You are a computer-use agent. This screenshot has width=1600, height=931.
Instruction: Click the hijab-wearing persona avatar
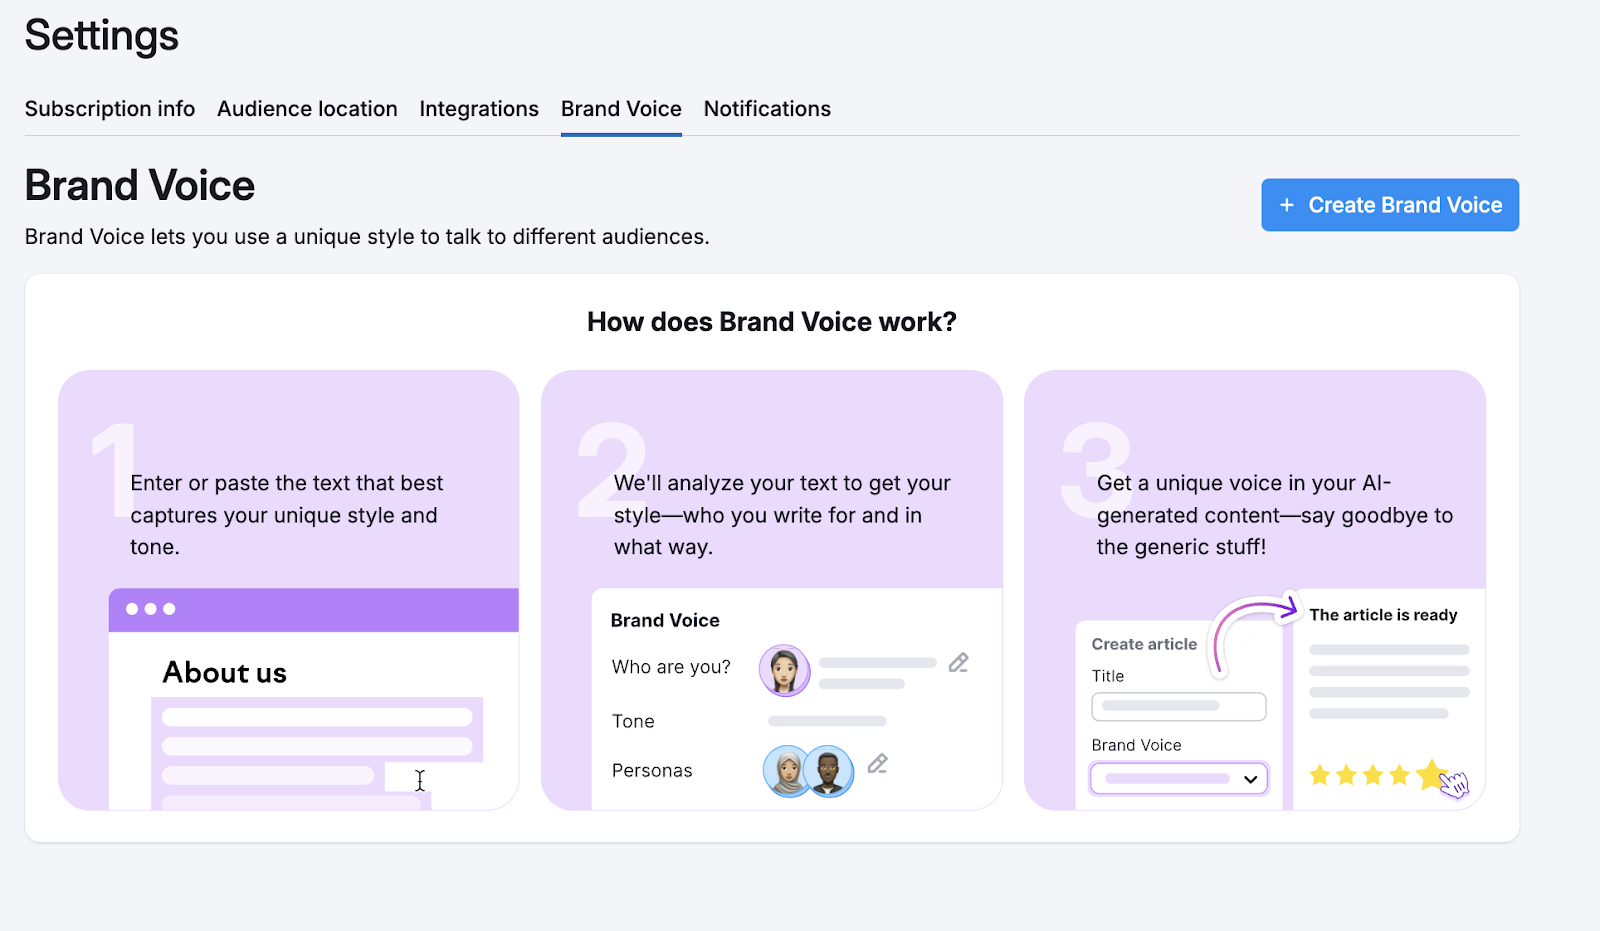(788, 771)
